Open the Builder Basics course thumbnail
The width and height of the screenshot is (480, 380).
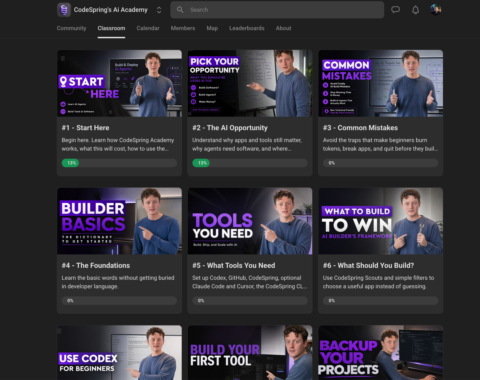[x=120, y=221]
